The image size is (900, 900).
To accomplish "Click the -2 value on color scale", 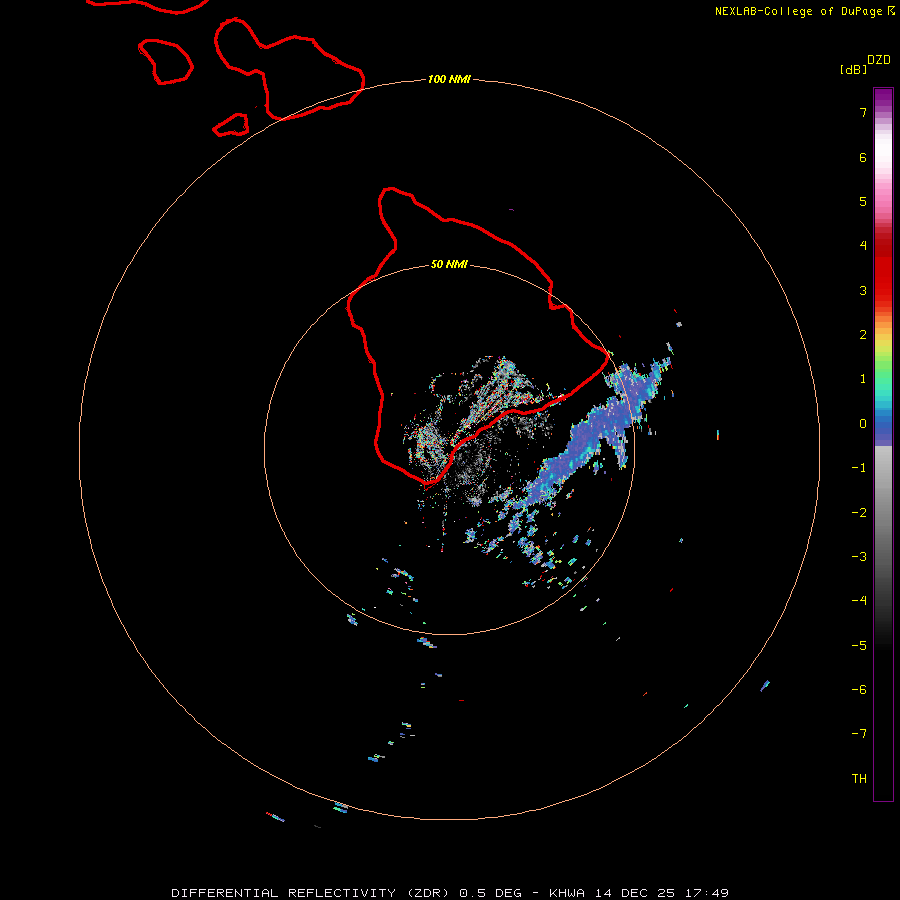I will (x=859, y=513).
